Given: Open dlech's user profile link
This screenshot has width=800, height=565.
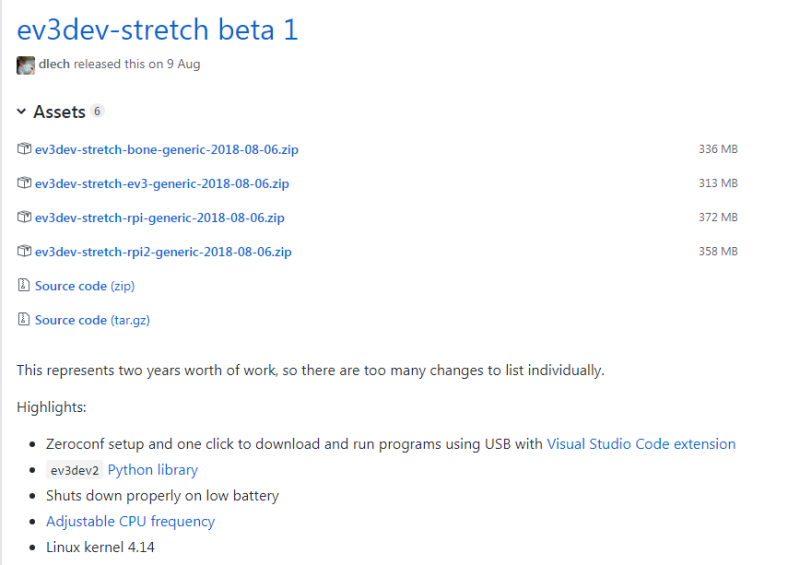Looking at the screenshot, I should (54, 65).
